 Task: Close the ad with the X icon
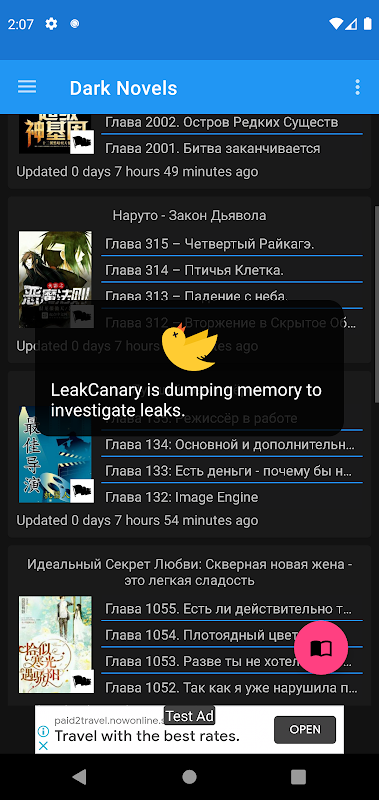coord(44,745)
